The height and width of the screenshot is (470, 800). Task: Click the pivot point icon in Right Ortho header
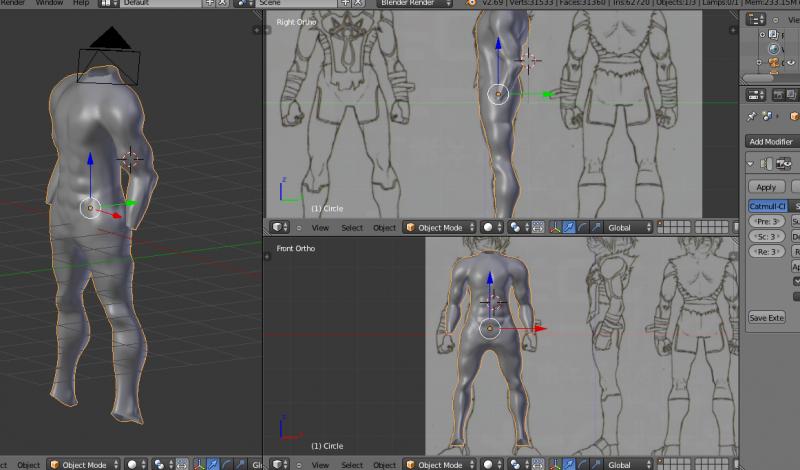(x=516, y=227)
